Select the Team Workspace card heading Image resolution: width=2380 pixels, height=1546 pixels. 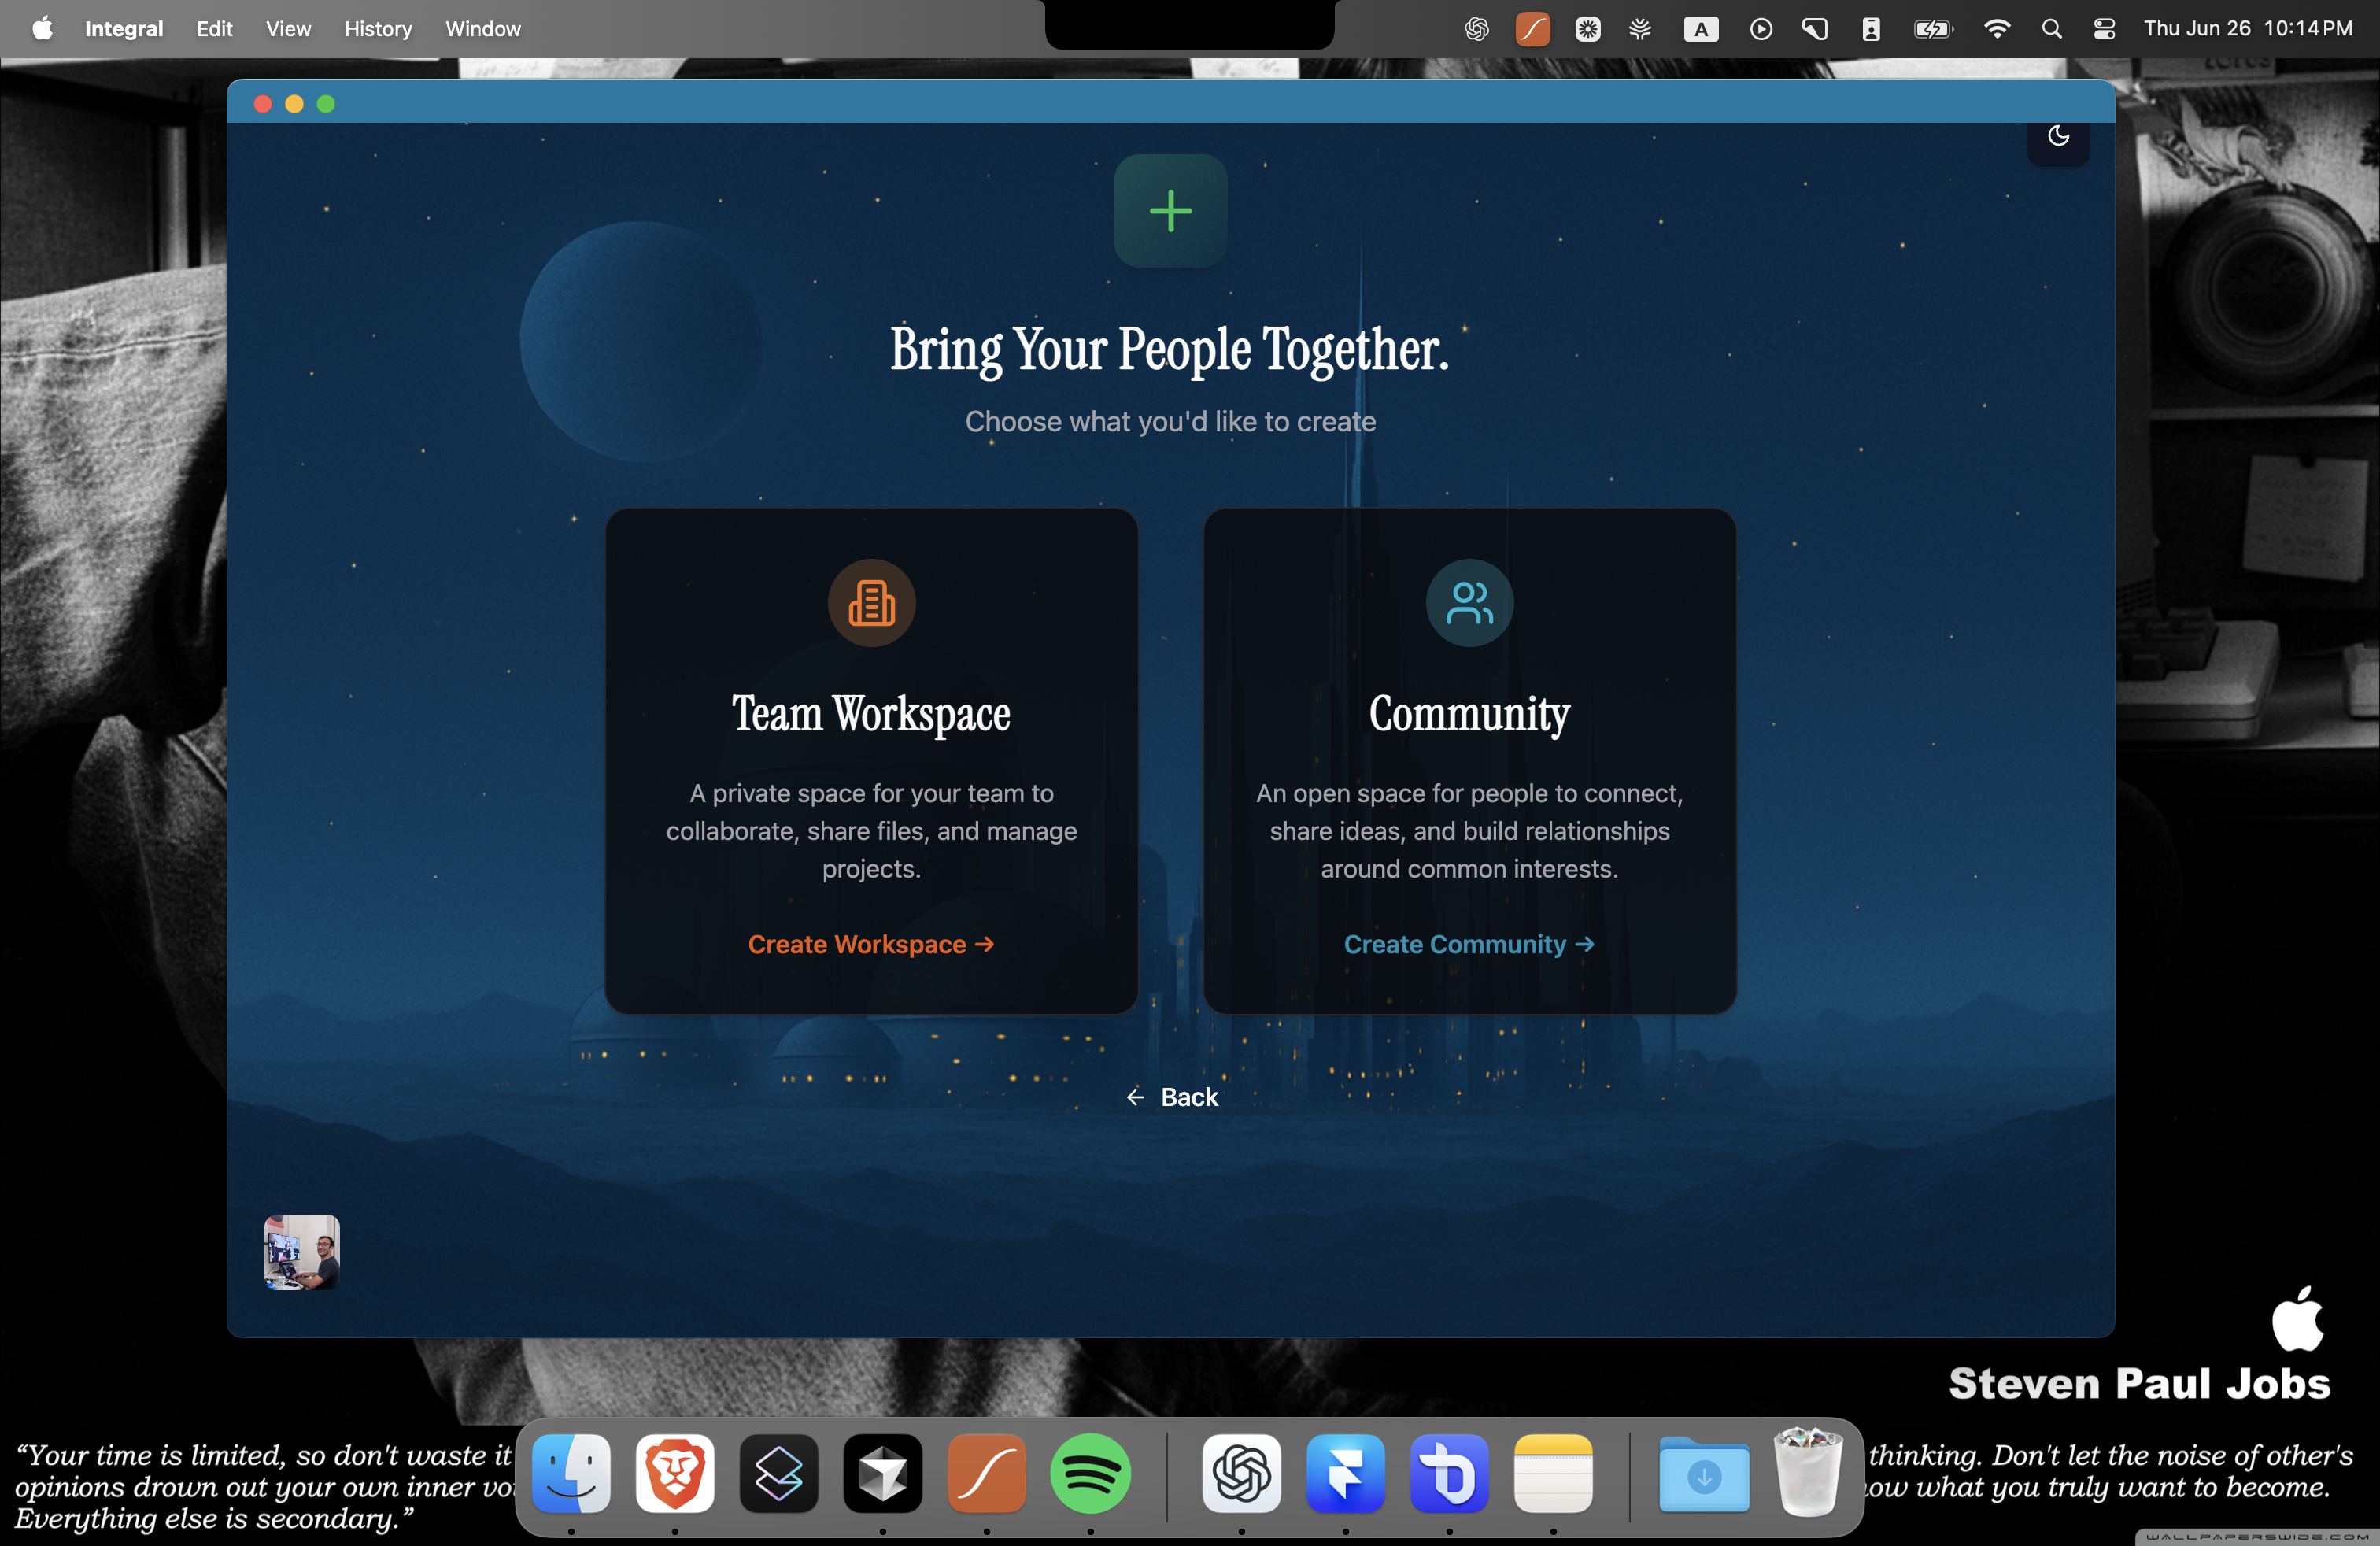click(x=871, y=714)
